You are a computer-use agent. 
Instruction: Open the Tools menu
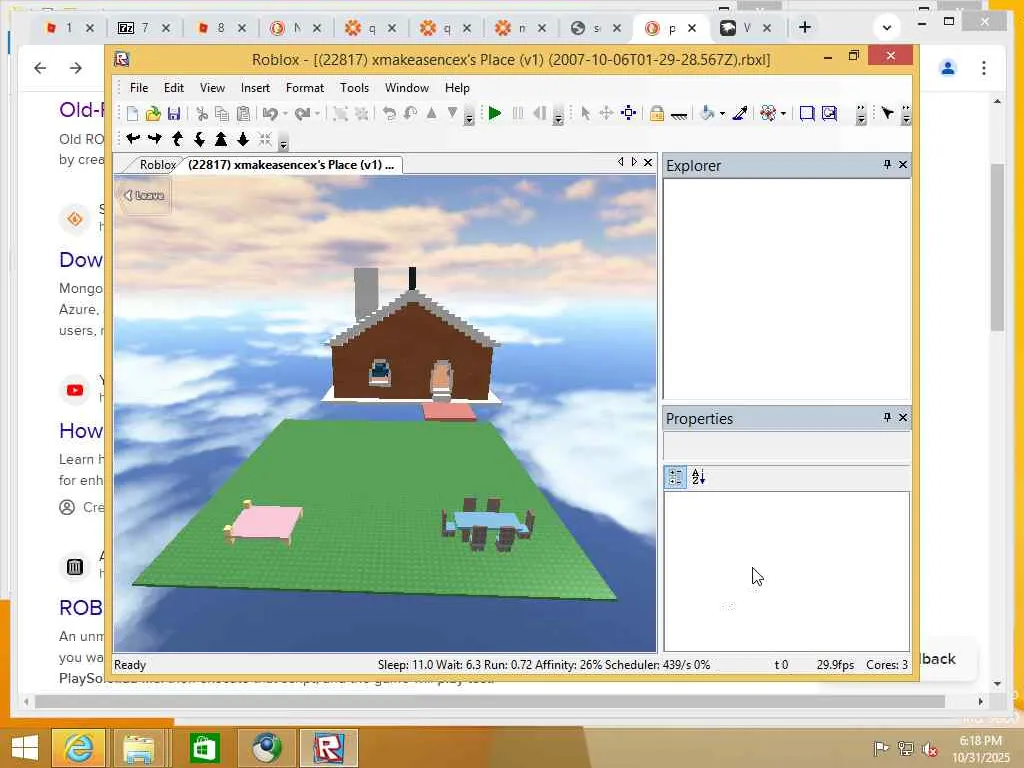point(355,88)
